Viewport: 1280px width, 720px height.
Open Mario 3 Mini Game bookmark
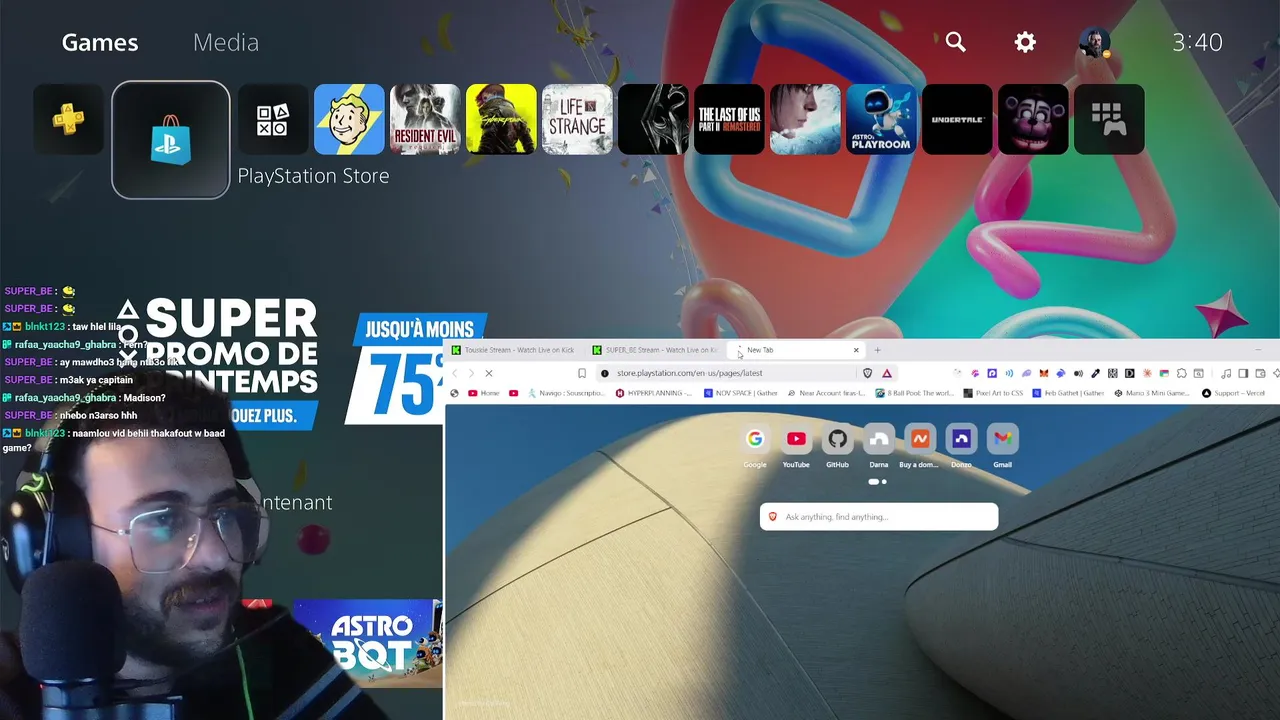point(1152,393)
